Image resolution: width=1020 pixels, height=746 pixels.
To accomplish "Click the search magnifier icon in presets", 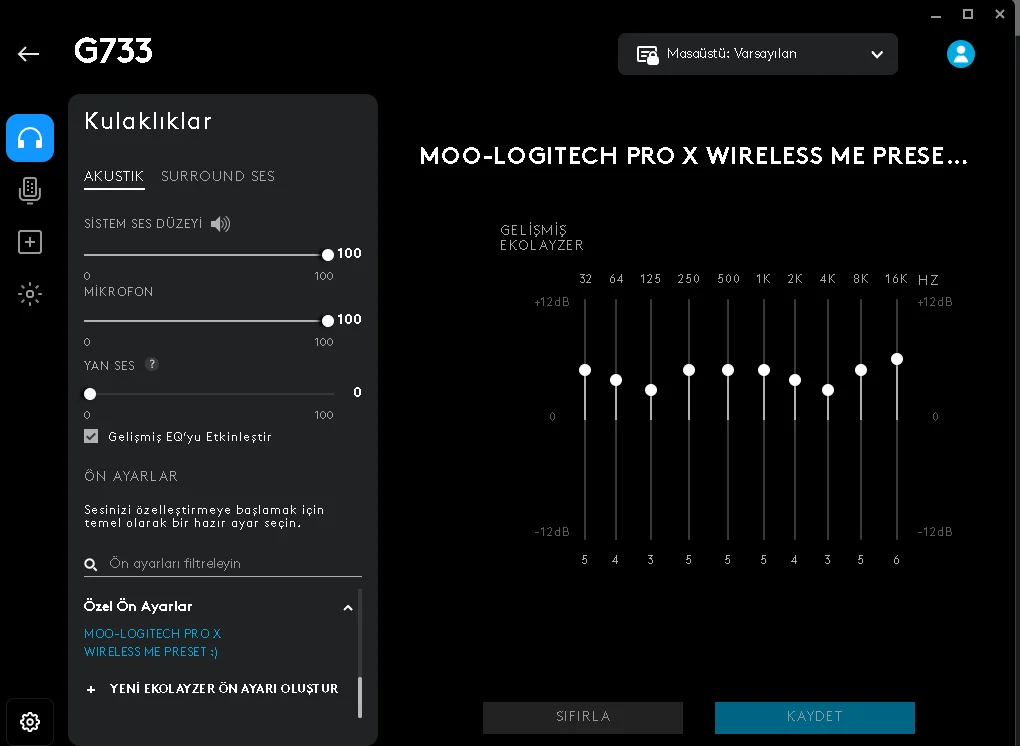I will pos(91,565).
